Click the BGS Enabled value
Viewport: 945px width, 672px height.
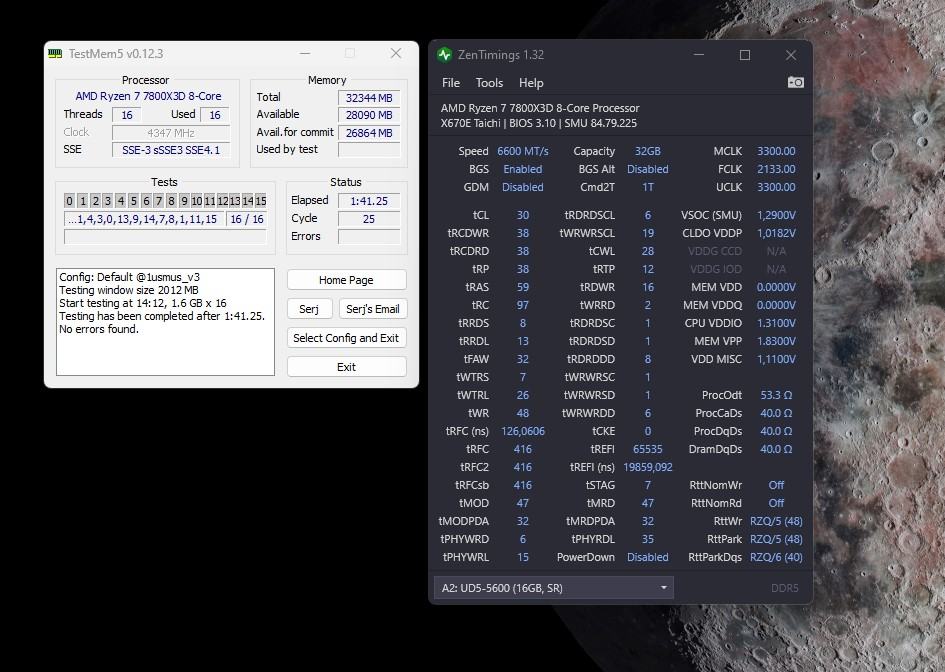pyautogui.click(x=523, y=169)
